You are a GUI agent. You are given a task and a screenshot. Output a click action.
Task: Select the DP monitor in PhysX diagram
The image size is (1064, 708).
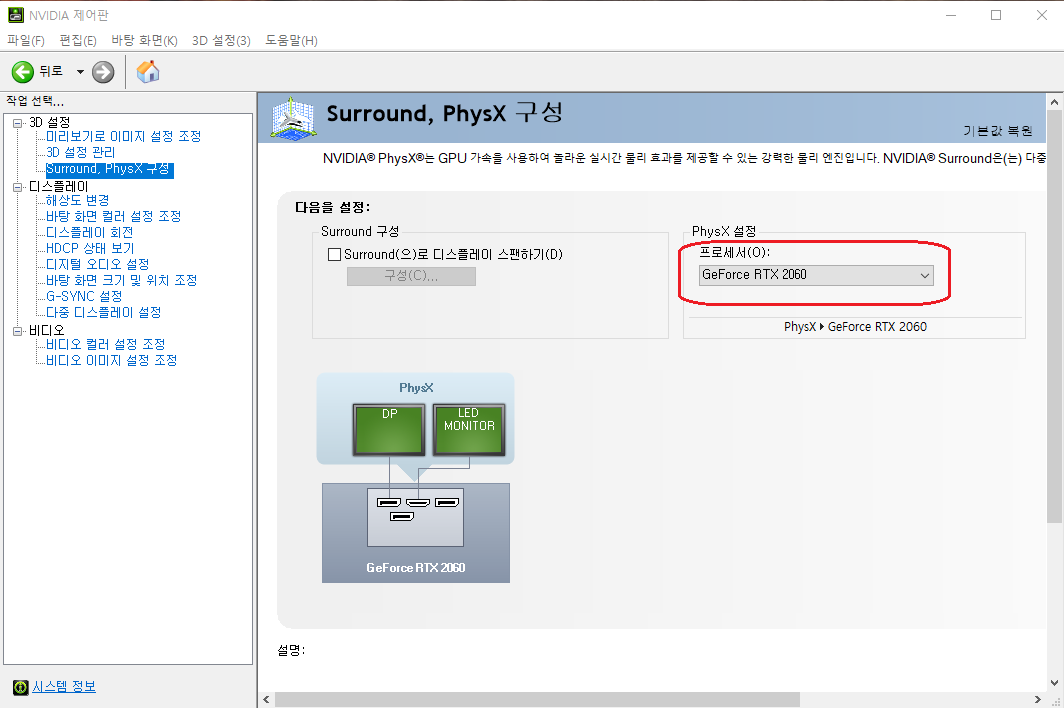click(x=389, y=430)
